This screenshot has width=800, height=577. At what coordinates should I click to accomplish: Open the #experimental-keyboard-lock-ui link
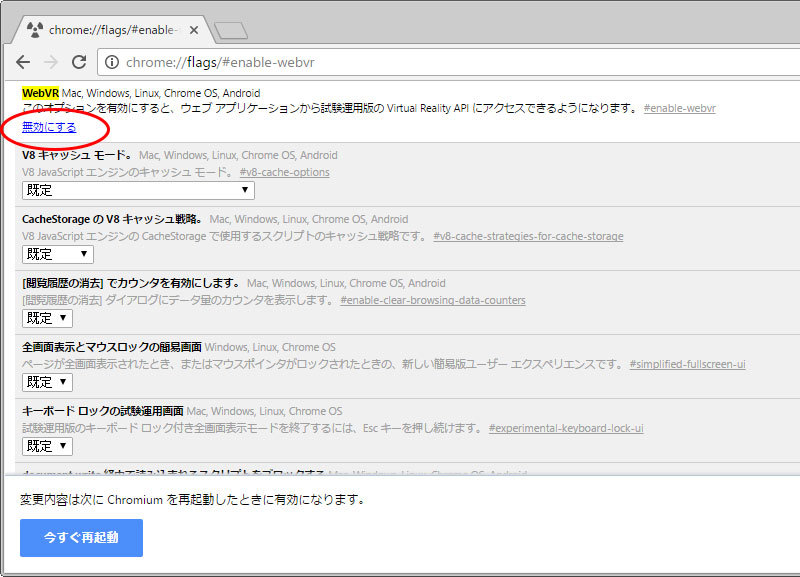[566, 428]
